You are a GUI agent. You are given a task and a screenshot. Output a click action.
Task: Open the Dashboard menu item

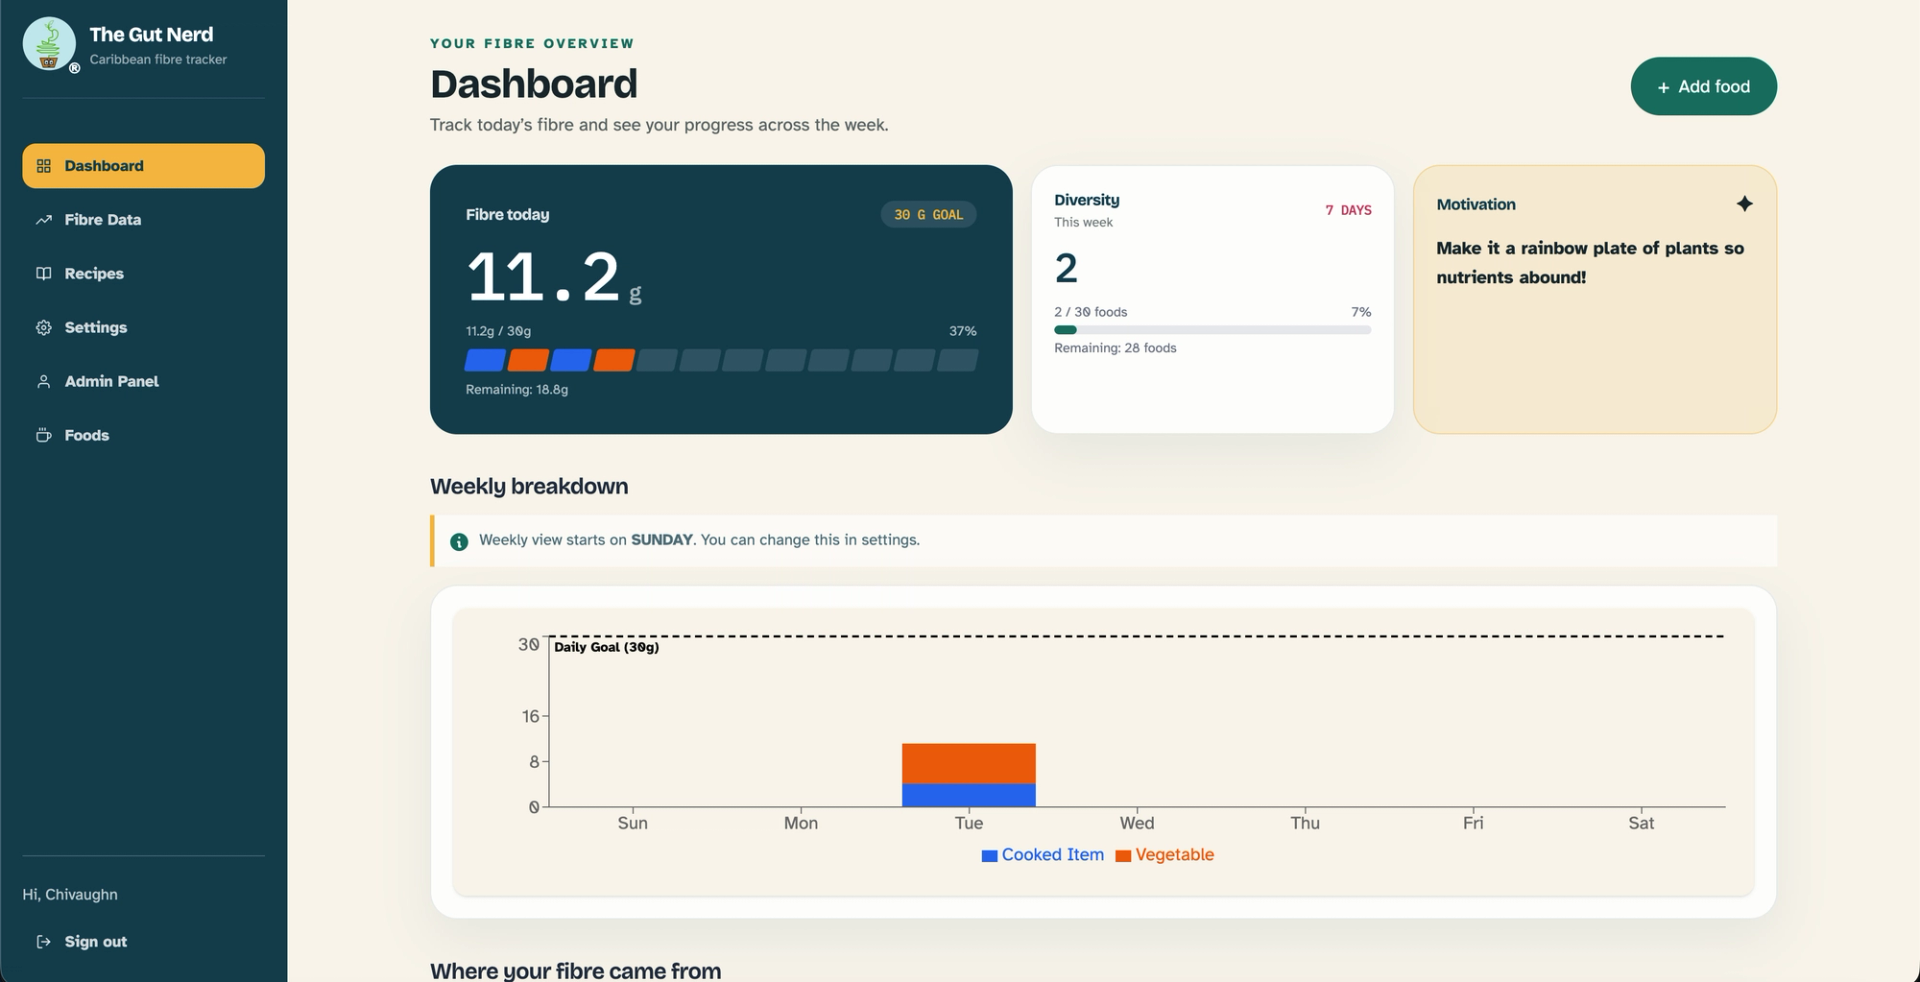point(143,166)
